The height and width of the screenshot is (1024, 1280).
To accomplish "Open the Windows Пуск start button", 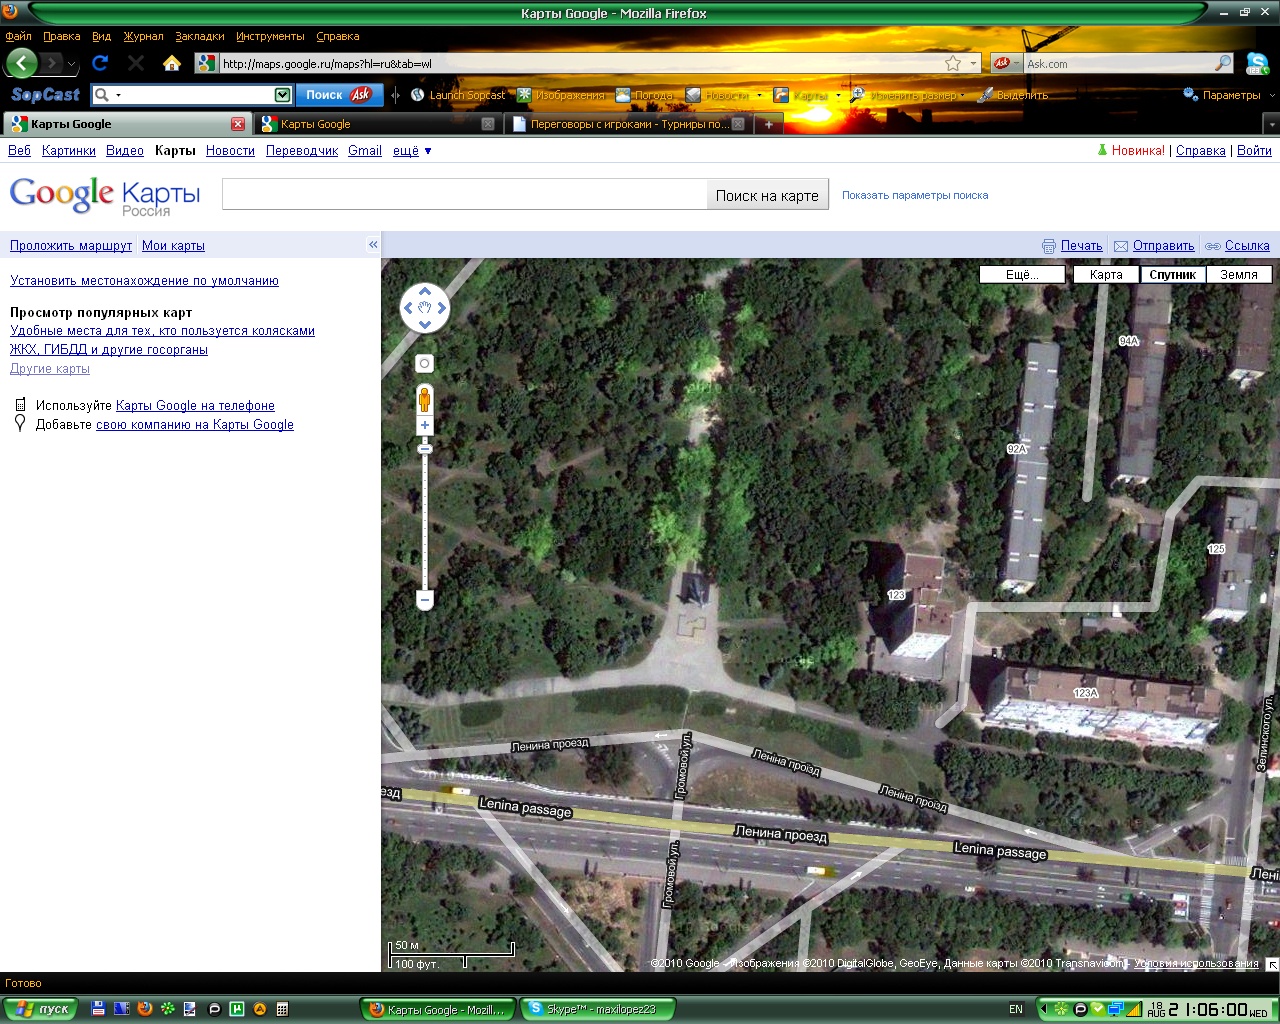I will click(42, 1009).
